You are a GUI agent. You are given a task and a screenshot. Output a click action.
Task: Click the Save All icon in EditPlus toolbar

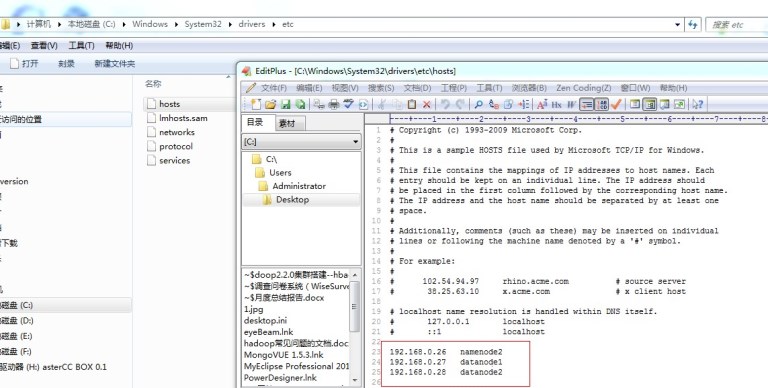300,104
